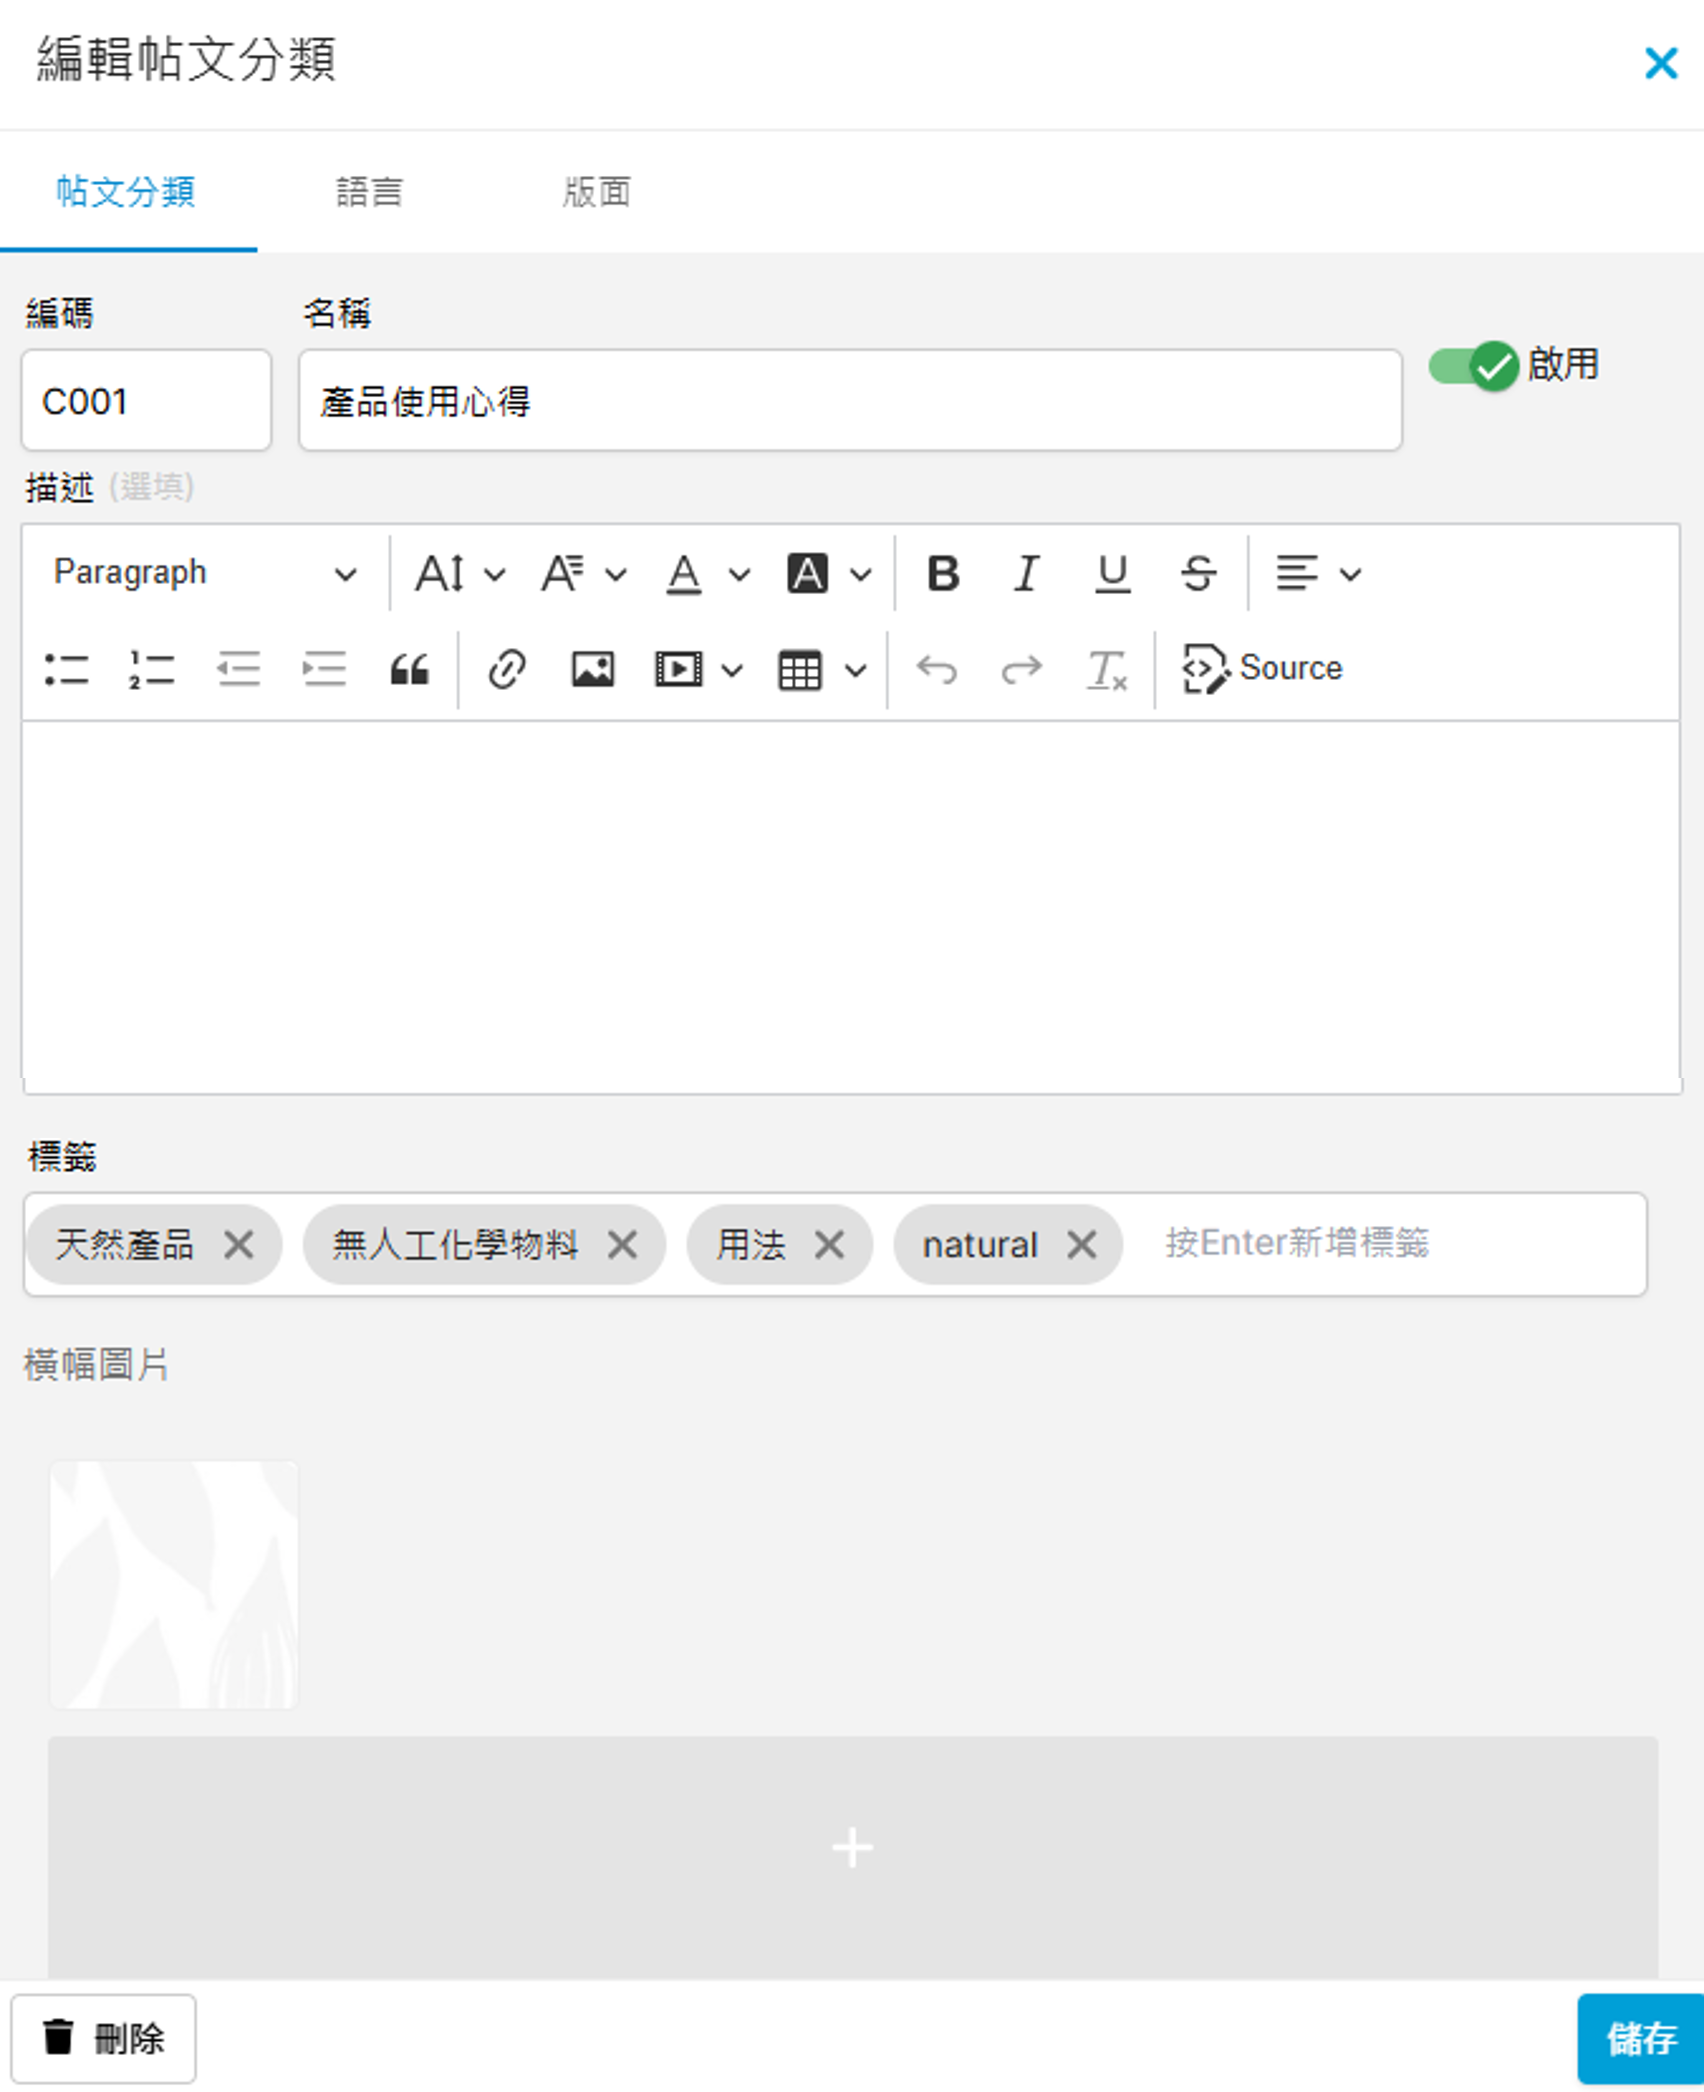
Task: Disable the 啟用 toggle switch
Action: (1473, 366)
